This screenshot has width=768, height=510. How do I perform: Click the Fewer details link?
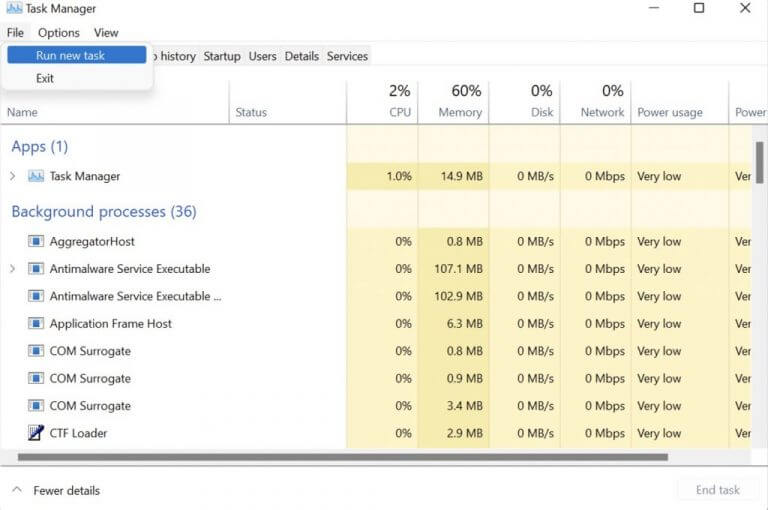click(x=67, y=490)
